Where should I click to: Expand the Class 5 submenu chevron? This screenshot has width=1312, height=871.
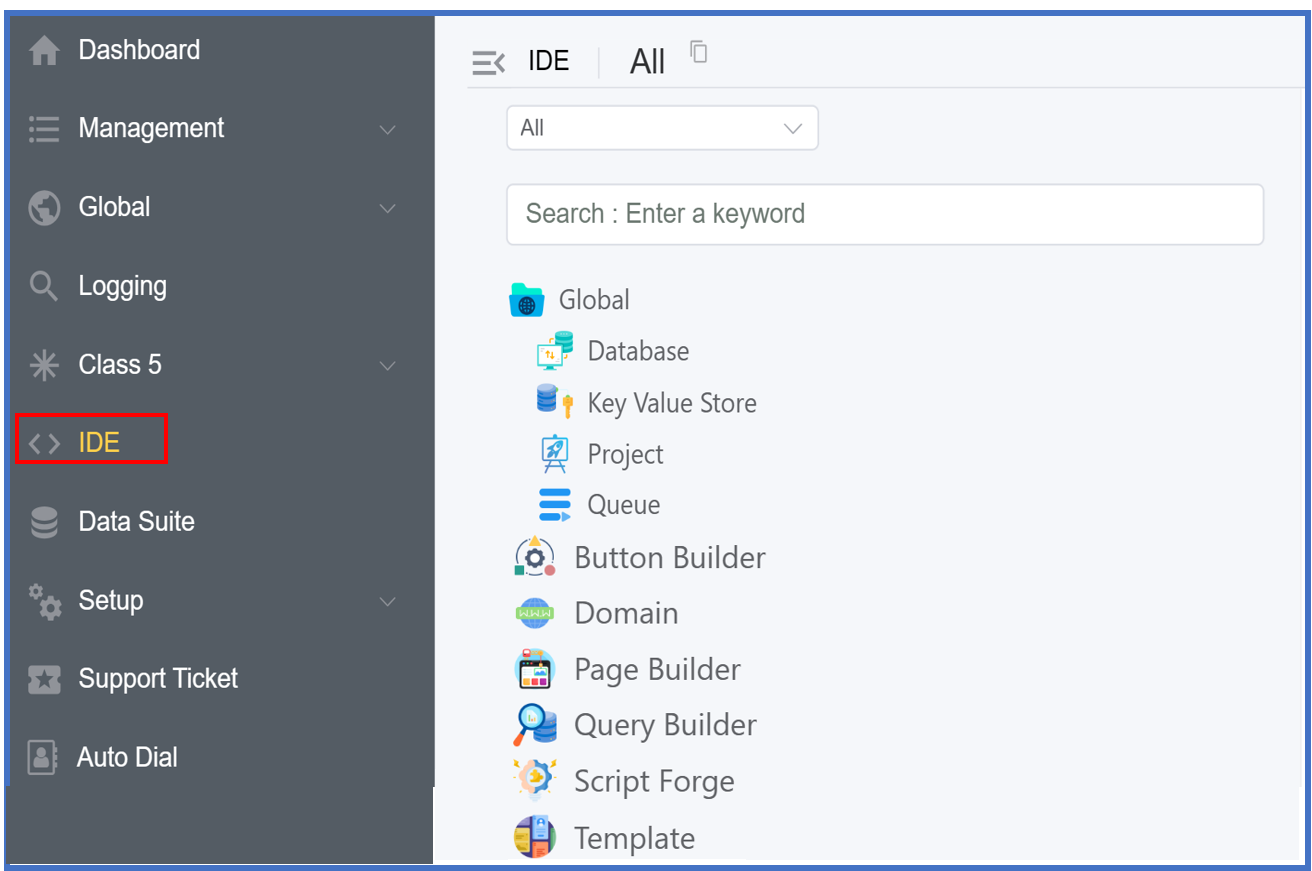pos(388,366)
